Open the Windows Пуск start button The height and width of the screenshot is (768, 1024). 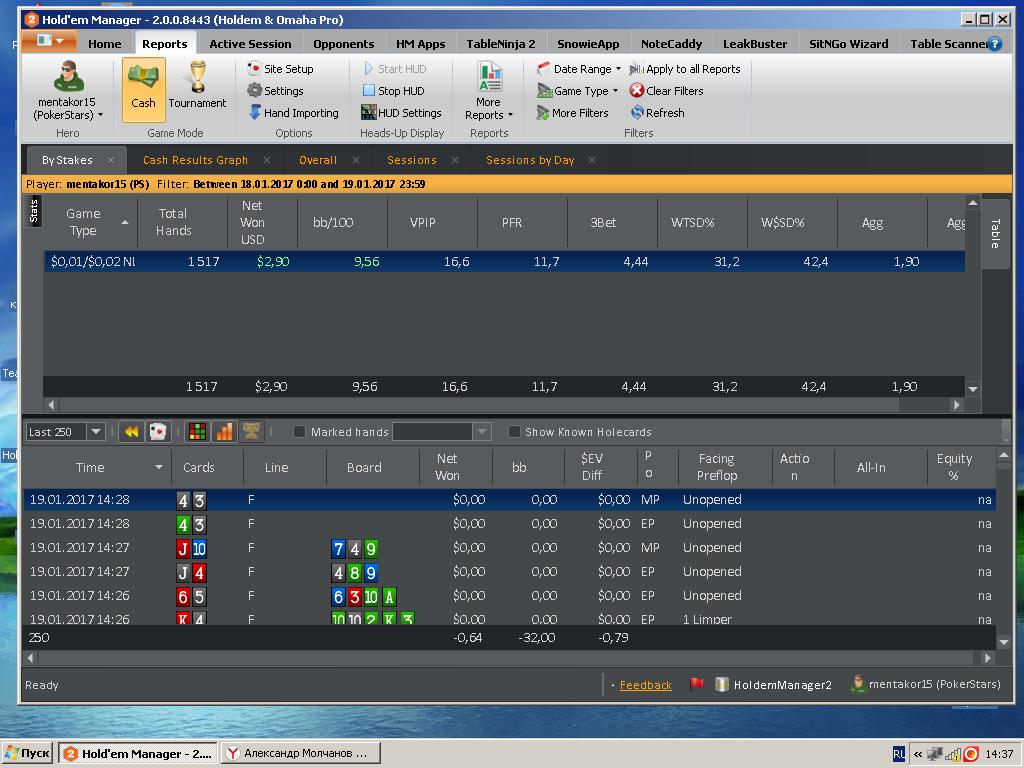tap(27, 753)
